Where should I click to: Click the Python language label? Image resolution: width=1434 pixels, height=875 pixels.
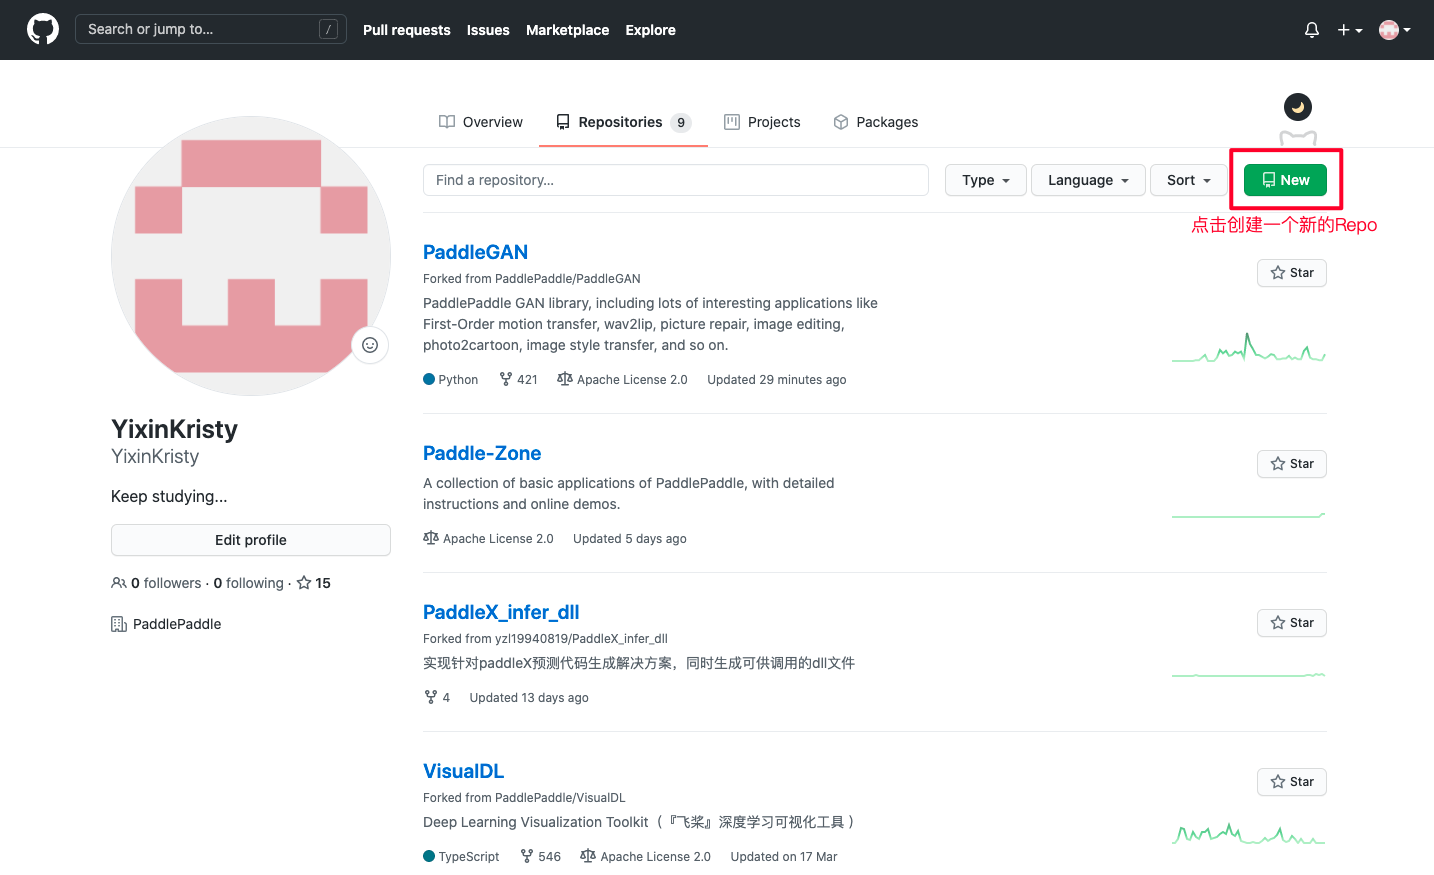[451, 379]
